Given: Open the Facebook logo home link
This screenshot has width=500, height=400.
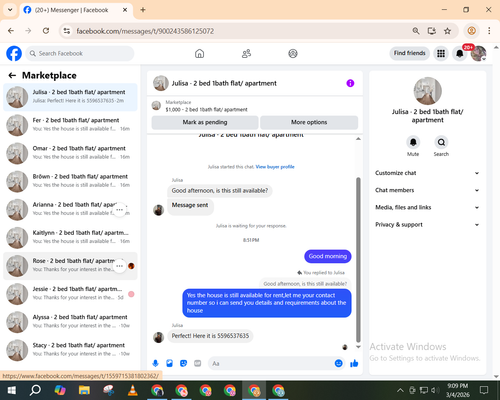Looking at the screenshot, I should (14, 53).
